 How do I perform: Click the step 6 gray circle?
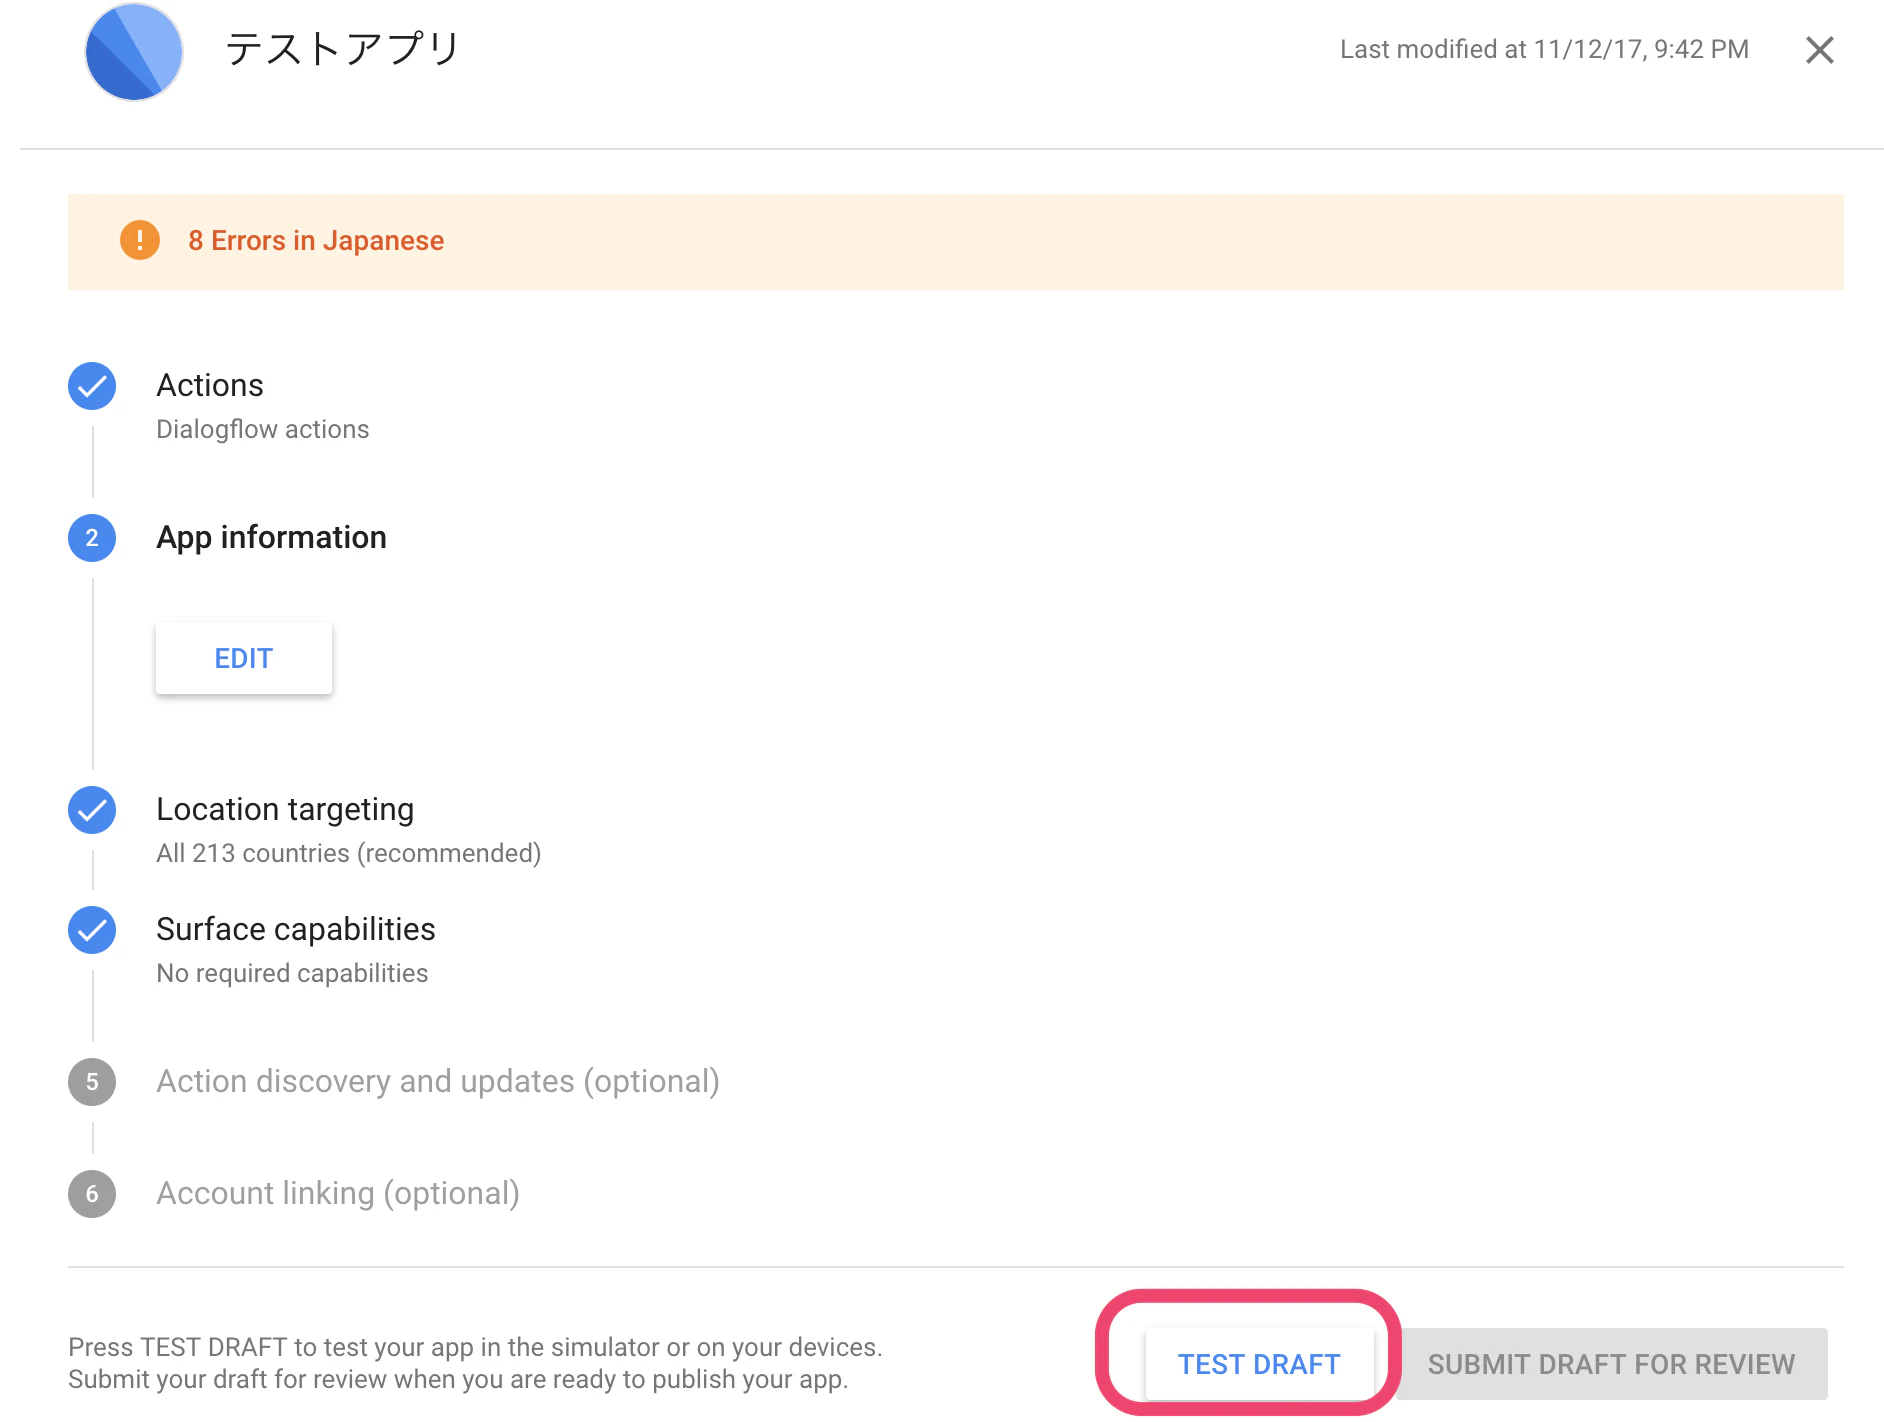click(92, 1194)
